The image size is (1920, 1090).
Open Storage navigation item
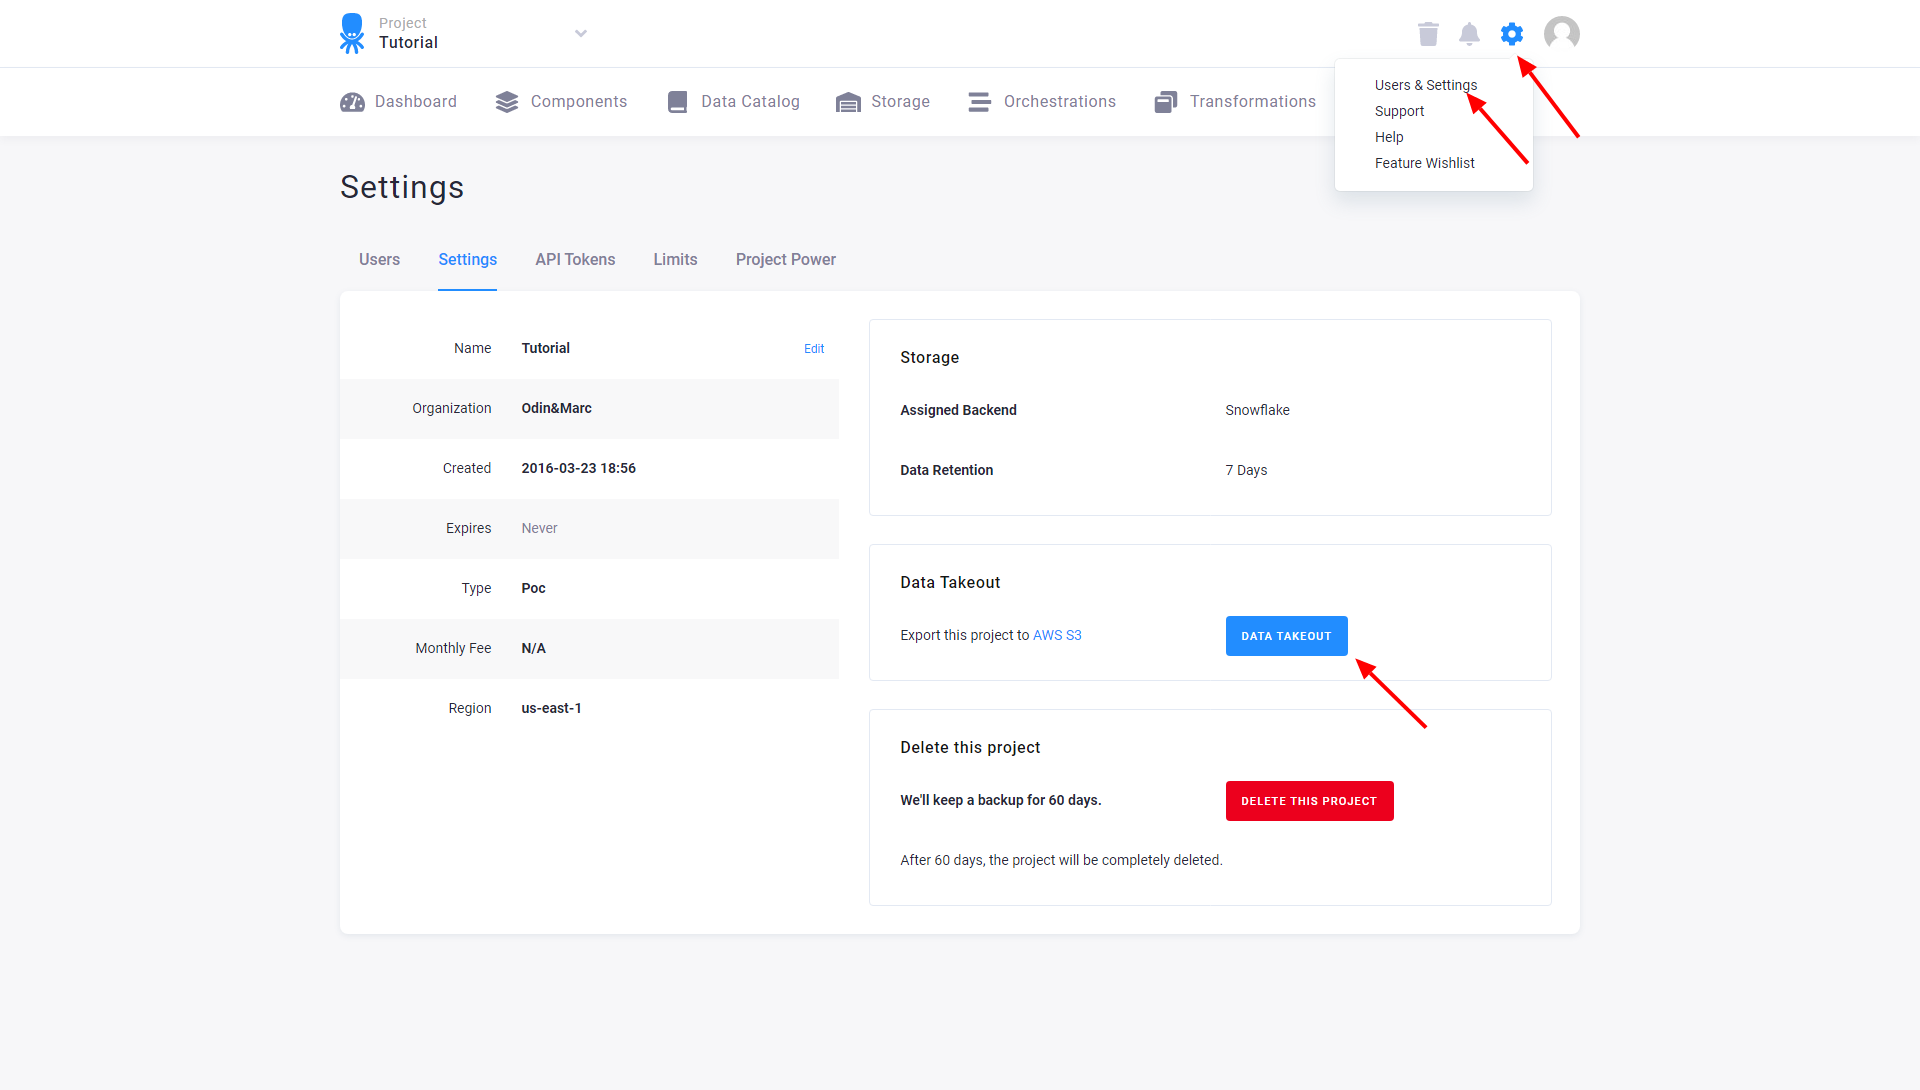pyautogui.click(x=882, y=102)
